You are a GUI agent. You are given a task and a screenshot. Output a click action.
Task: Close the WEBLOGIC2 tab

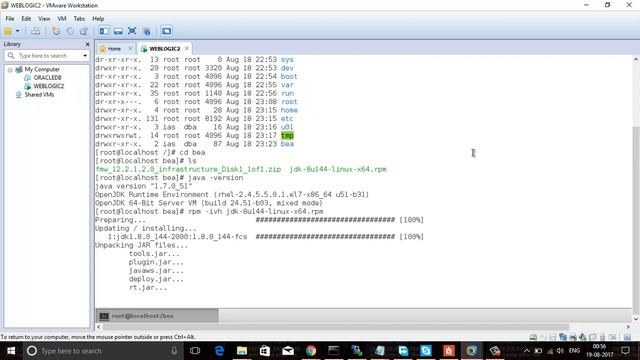[x=187, y=48]
